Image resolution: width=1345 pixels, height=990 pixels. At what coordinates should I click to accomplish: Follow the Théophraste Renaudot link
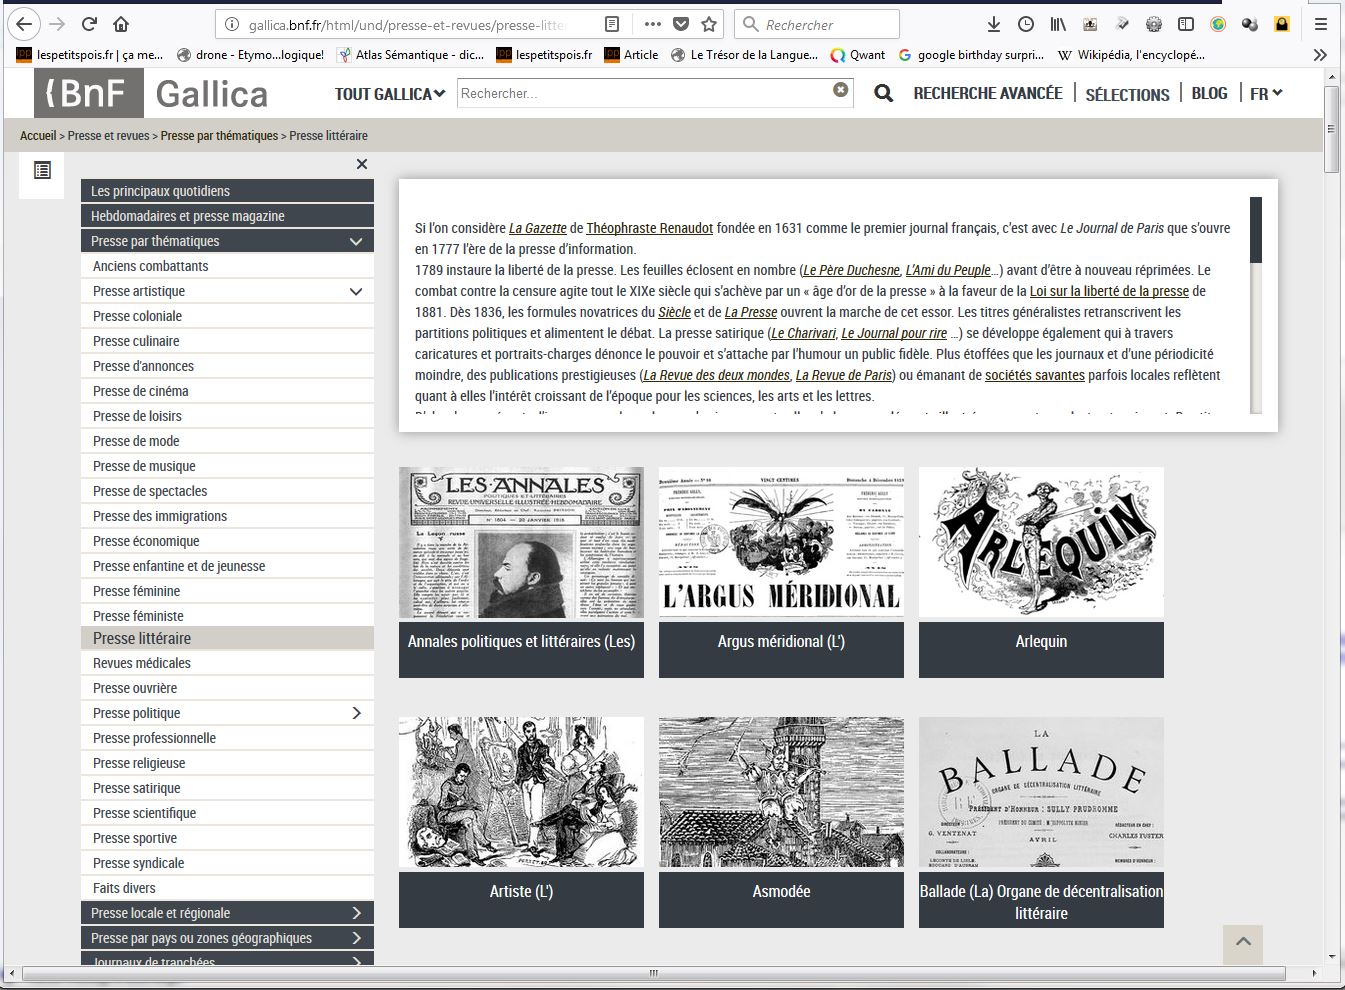click(x=649, y=228)
